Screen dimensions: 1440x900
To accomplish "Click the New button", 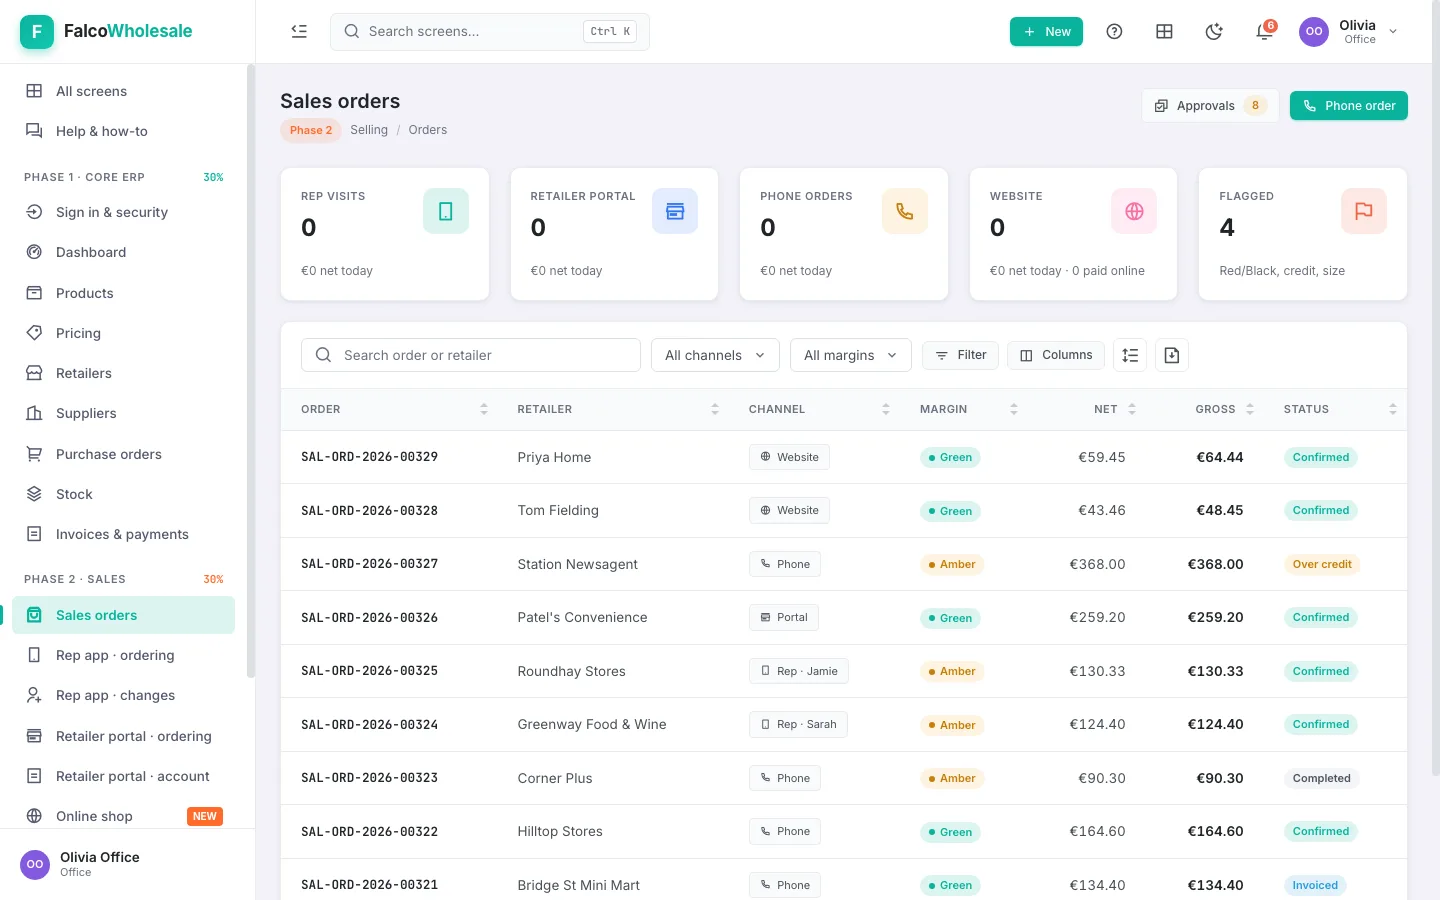I will click(x=1046, y=32).
